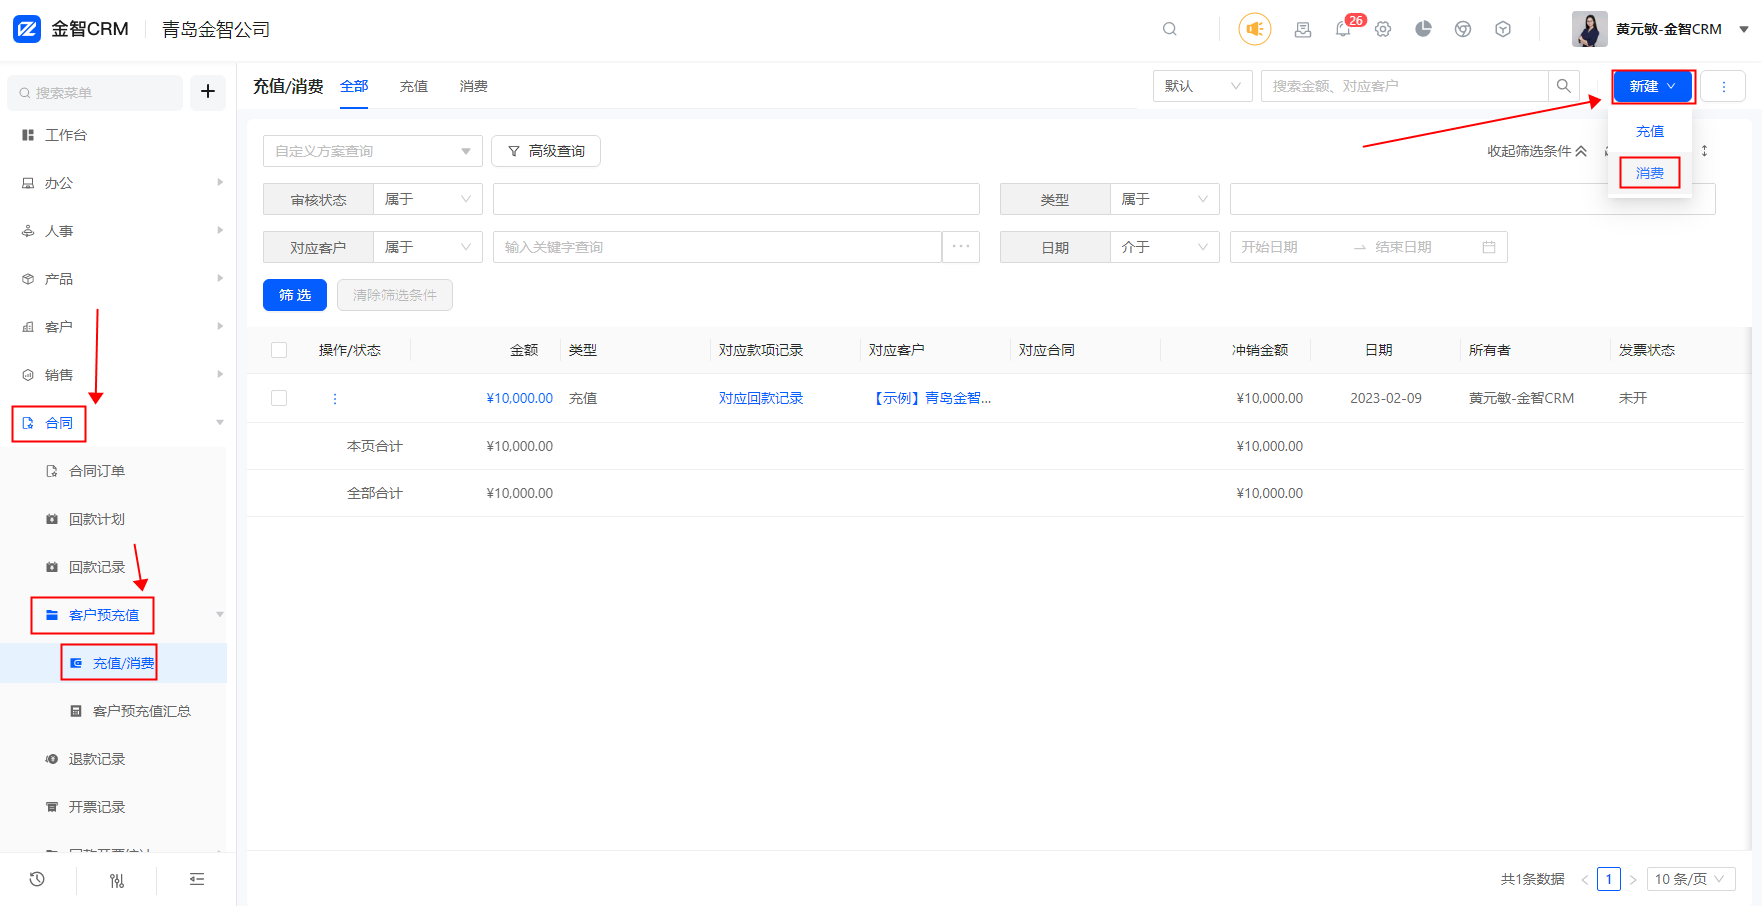Choose 充值 from the 新建 dropdown
The image size is (1762, 906).
(1650, 131)
